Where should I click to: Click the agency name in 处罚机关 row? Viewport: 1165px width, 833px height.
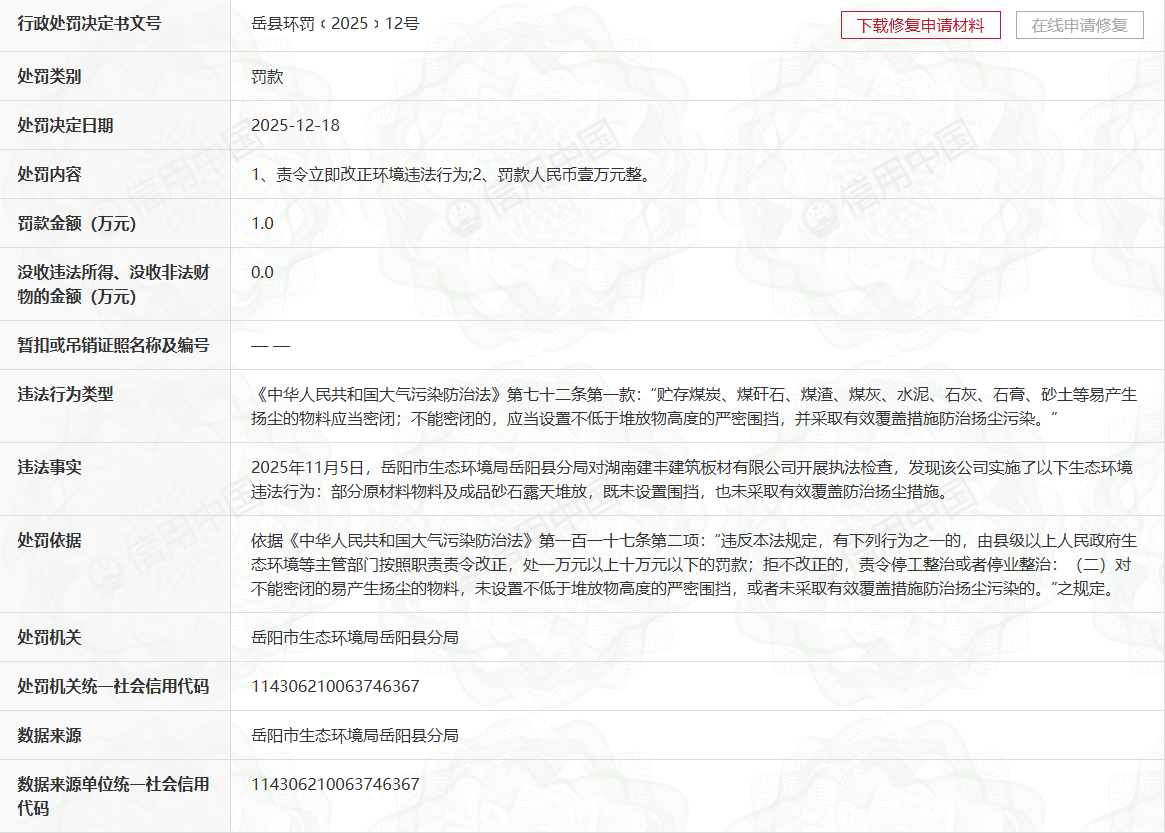pyautogui.click(x=355, y=637)
